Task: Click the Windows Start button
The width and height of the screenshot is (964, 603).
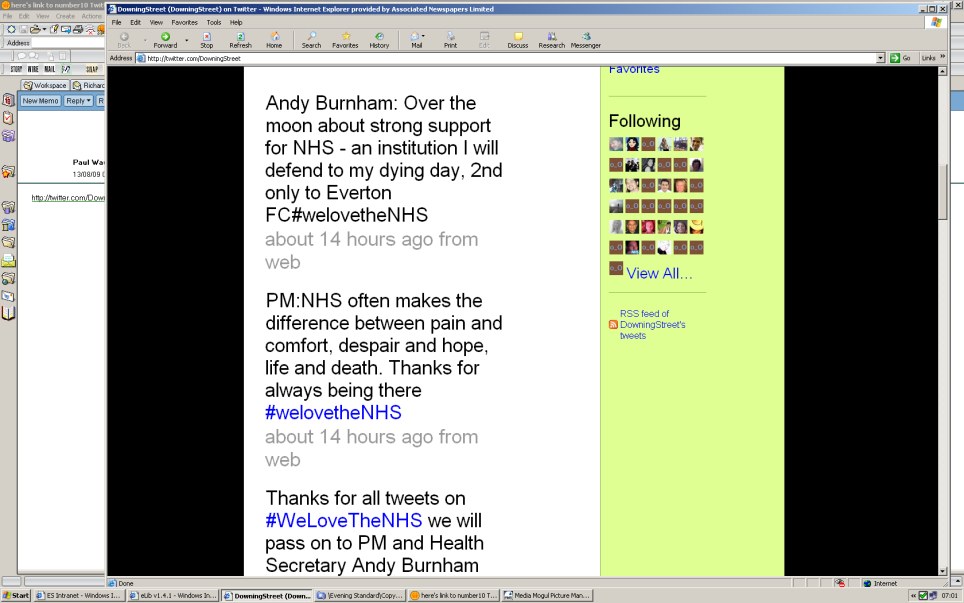Action: [x=16, y=595]
